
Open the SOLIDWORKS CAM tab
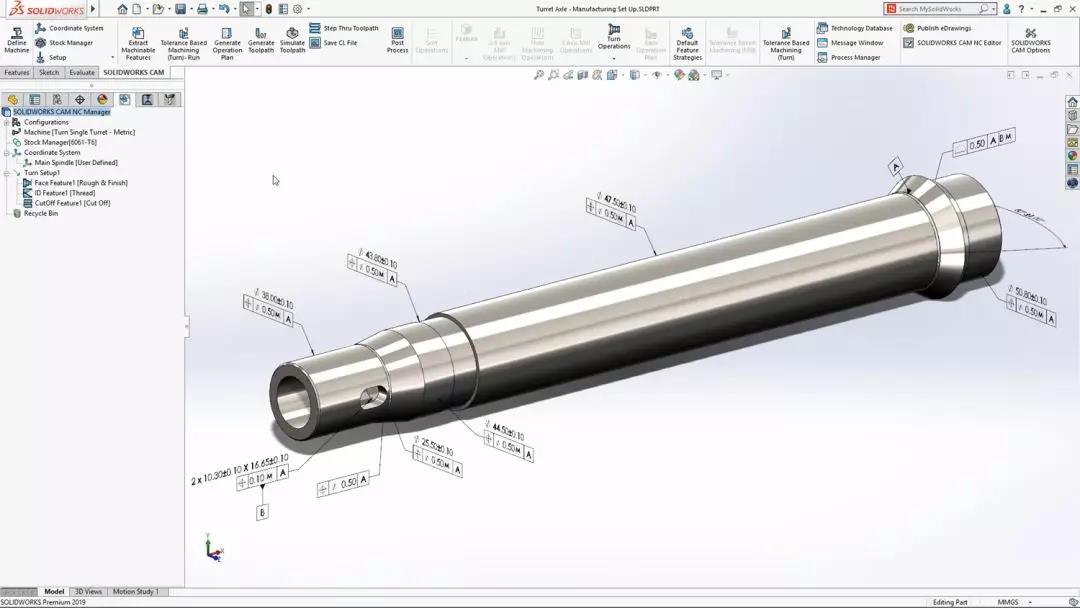click(136, 72)
